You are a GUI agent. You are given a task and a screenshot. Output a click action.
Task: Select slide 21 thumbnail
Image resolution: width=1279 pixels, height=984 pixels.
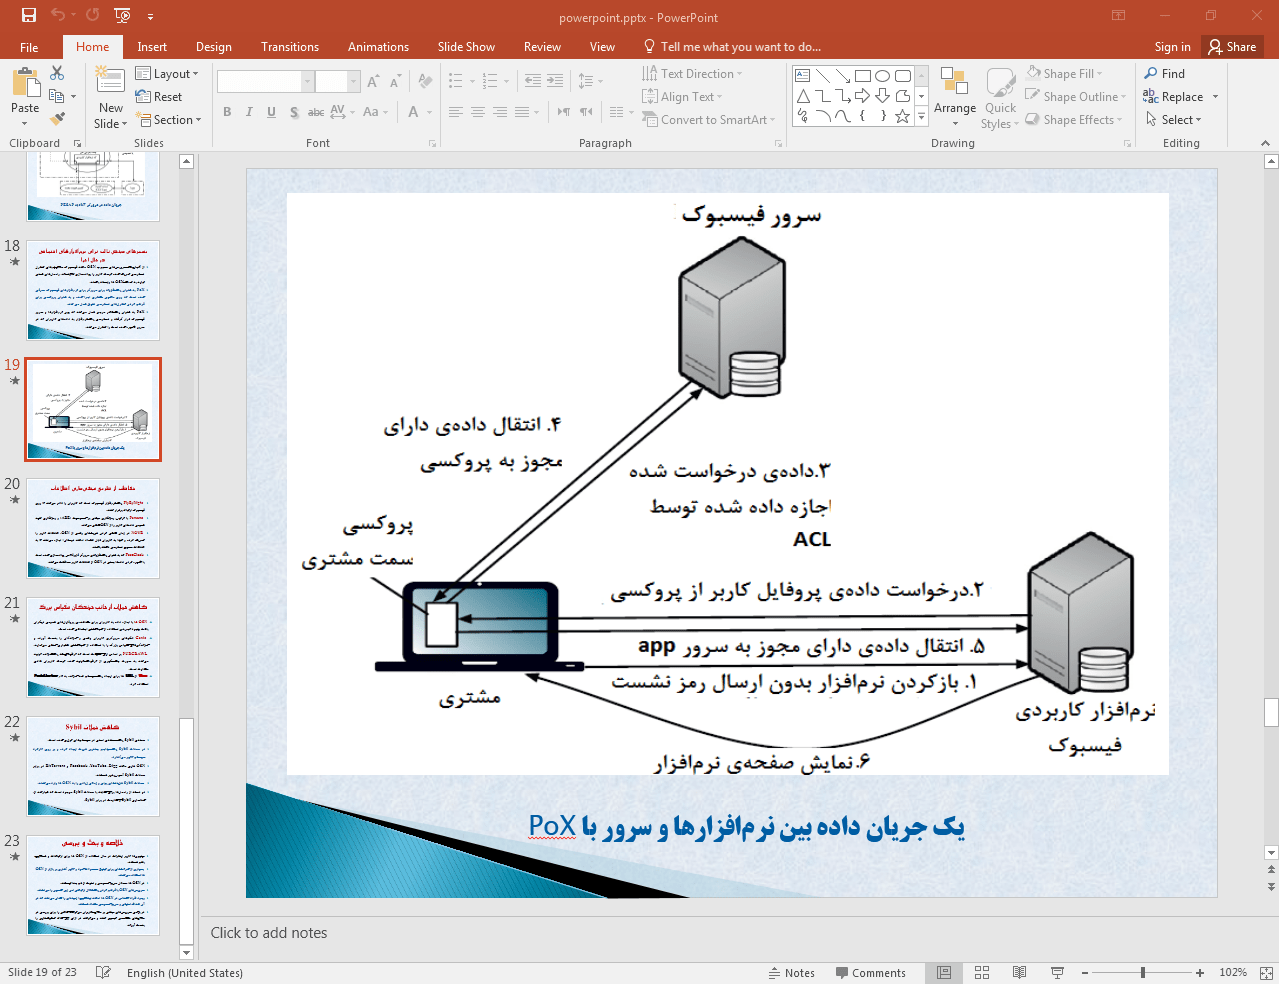pyautogui.click(x=93, y=647)
